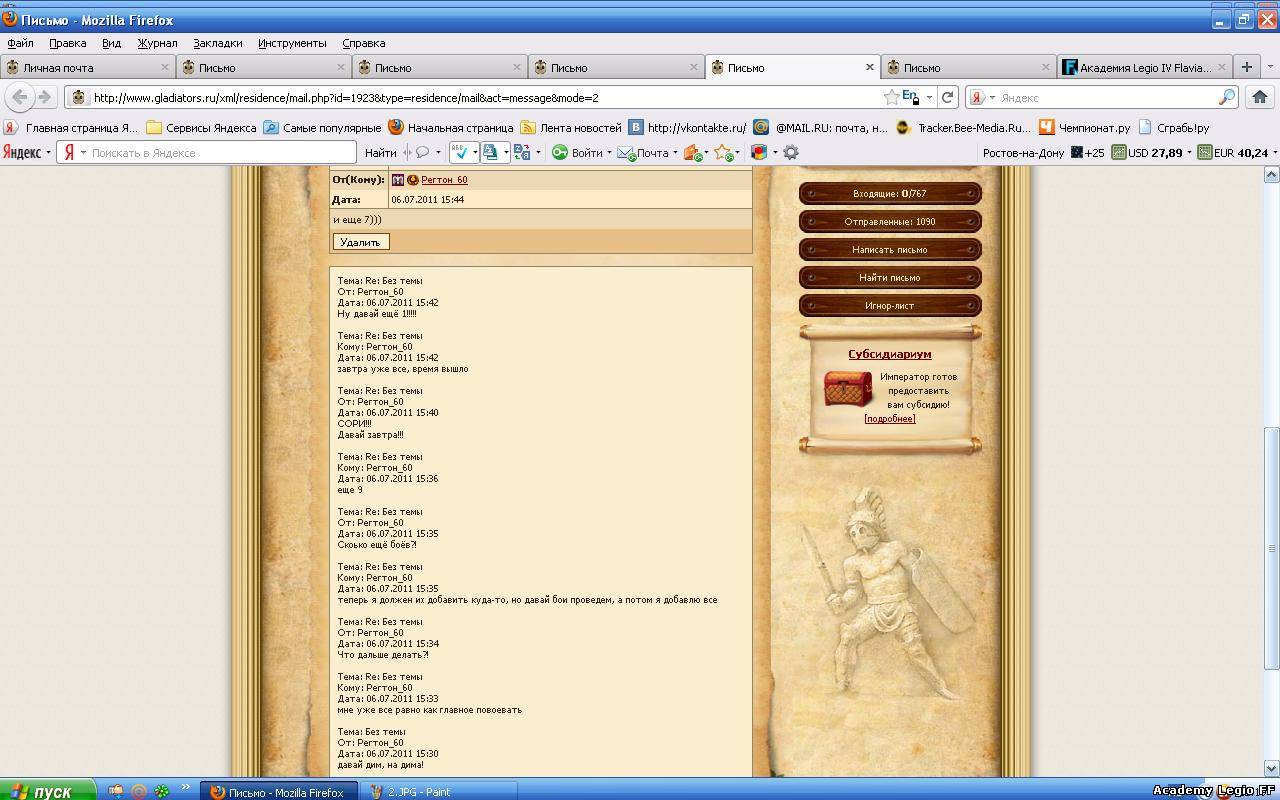Image resolution: width=1280 pixels, height=800 pixels.
Task: Click the Удалить button
Action: 360,242
